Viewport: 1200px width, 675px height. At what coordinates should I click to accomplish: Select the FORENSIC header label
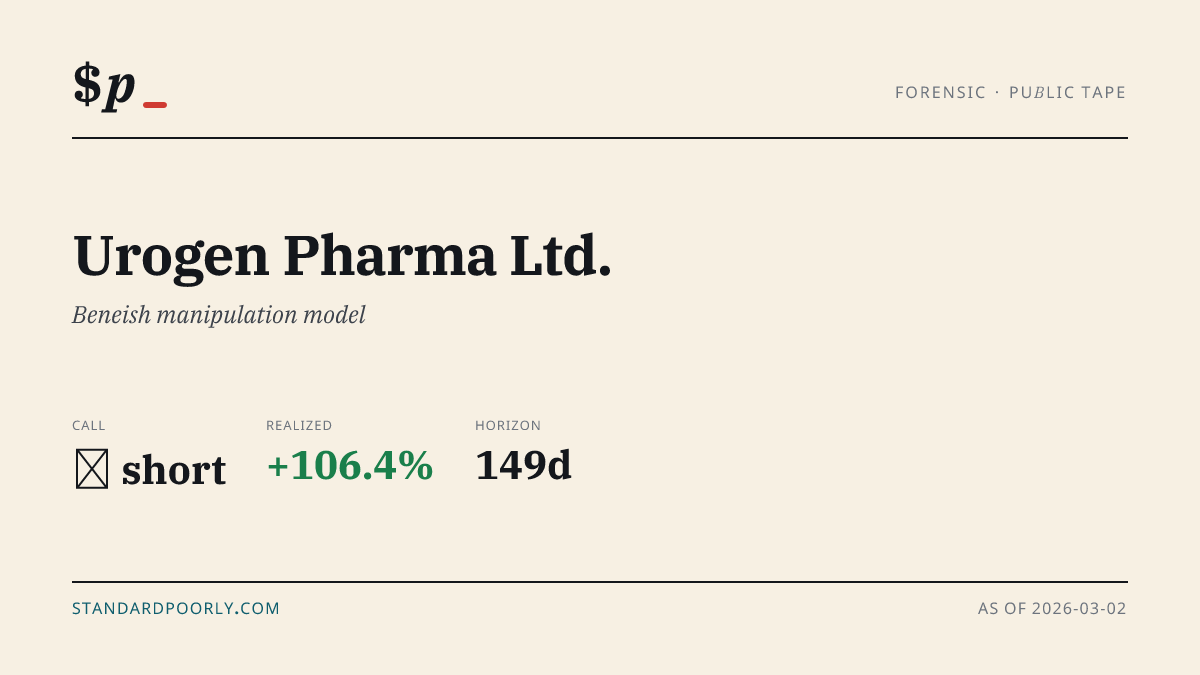(940, 93)
